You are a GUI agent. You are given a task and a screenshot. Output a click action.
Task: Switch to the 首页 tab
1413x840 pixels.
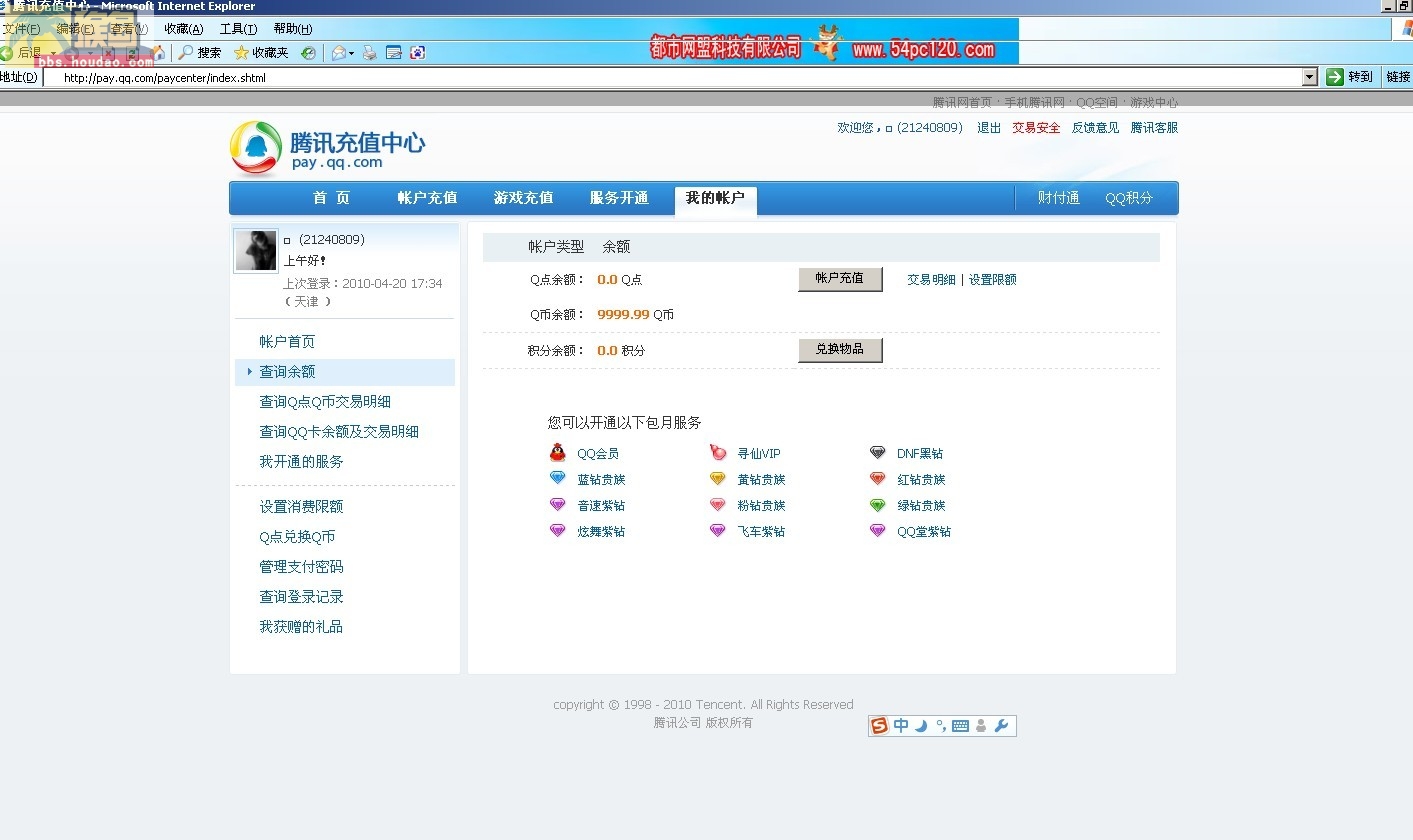point(332,198)
